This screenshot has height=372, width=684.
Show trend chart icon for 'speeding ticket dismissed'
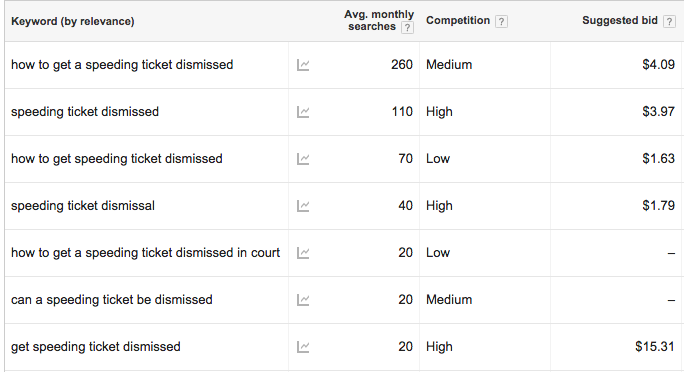303,112
